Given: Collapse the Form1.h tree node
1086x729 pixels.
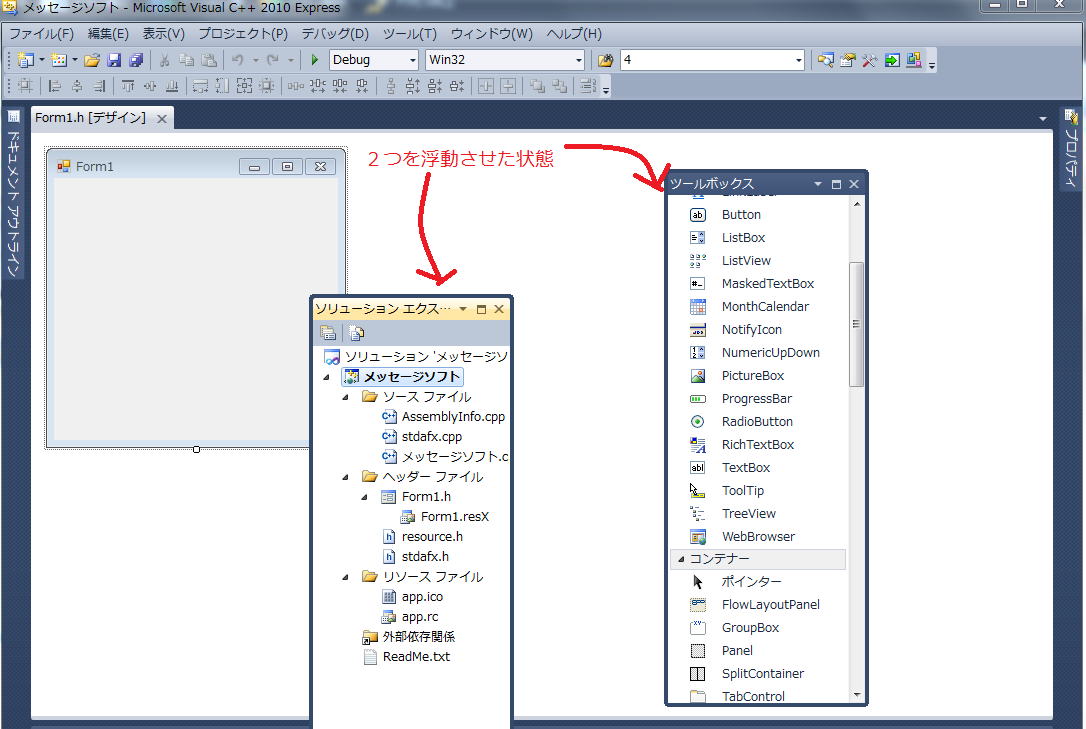Looking at the screenshot, I should 365,497.
